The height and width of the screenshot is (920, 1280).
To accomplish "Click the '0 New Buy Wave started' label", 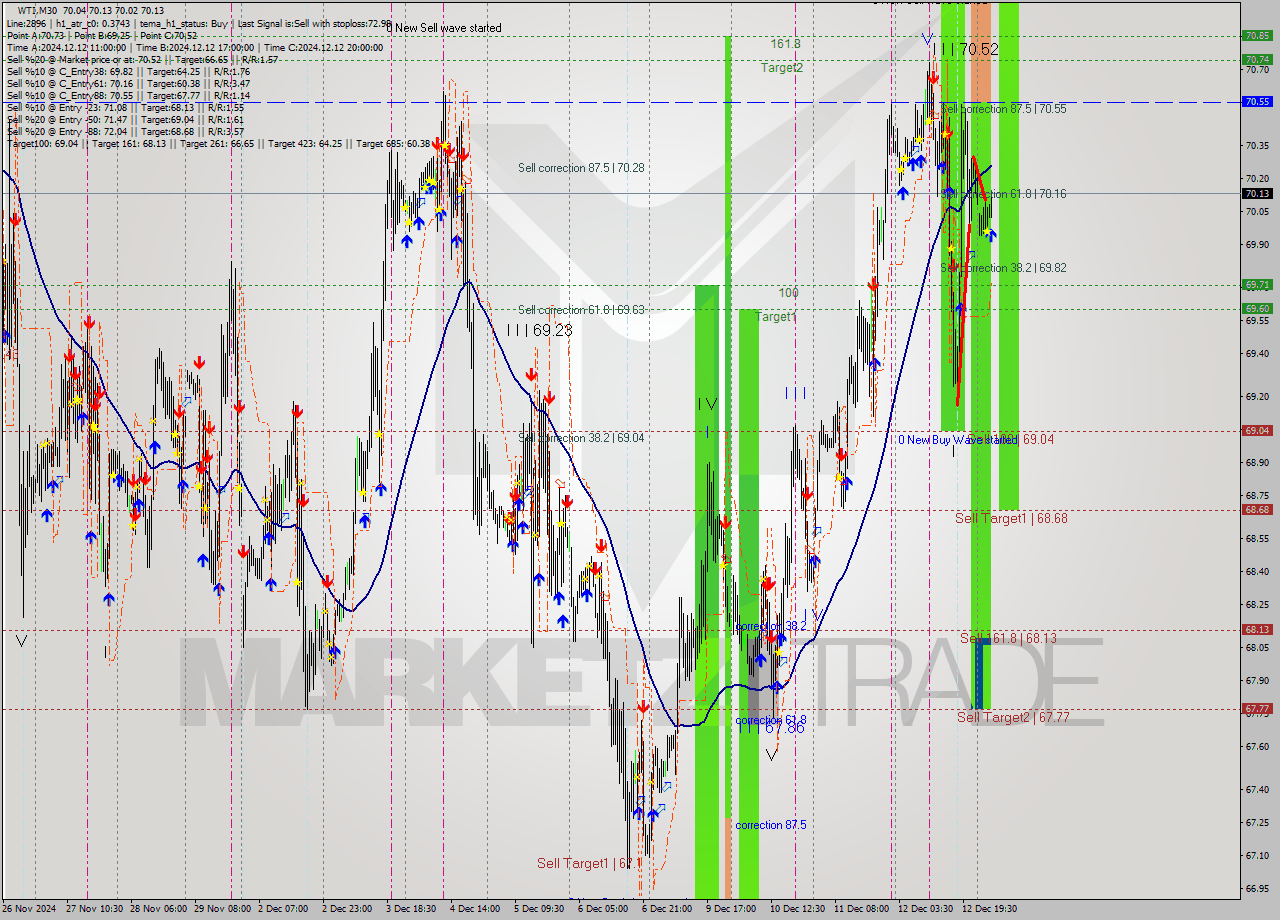I will [956, 439].
